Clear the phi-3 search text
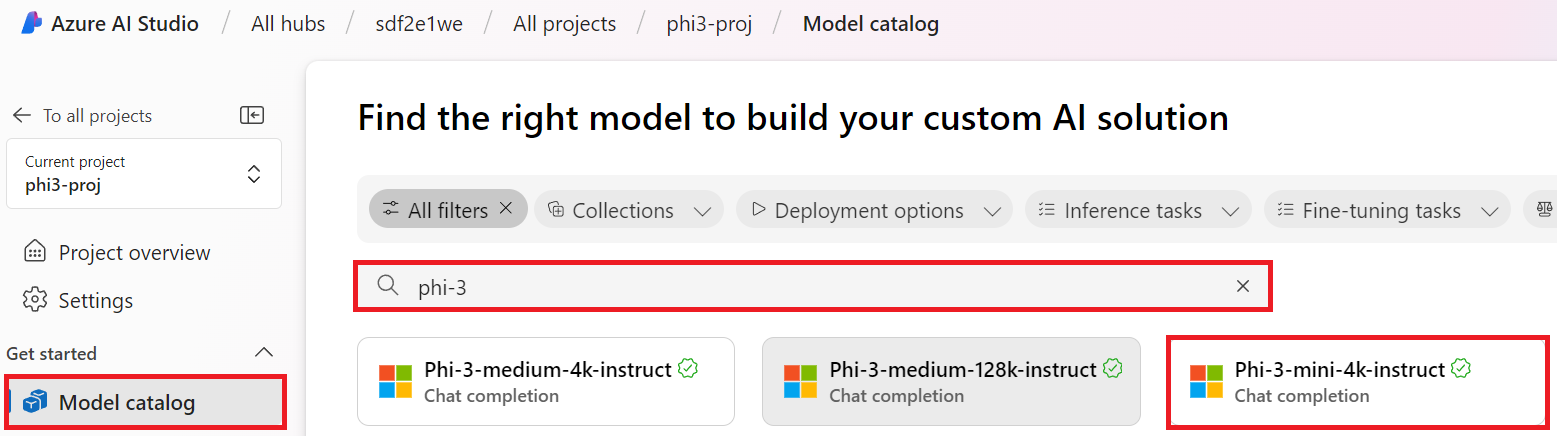 coord(1242,286)
